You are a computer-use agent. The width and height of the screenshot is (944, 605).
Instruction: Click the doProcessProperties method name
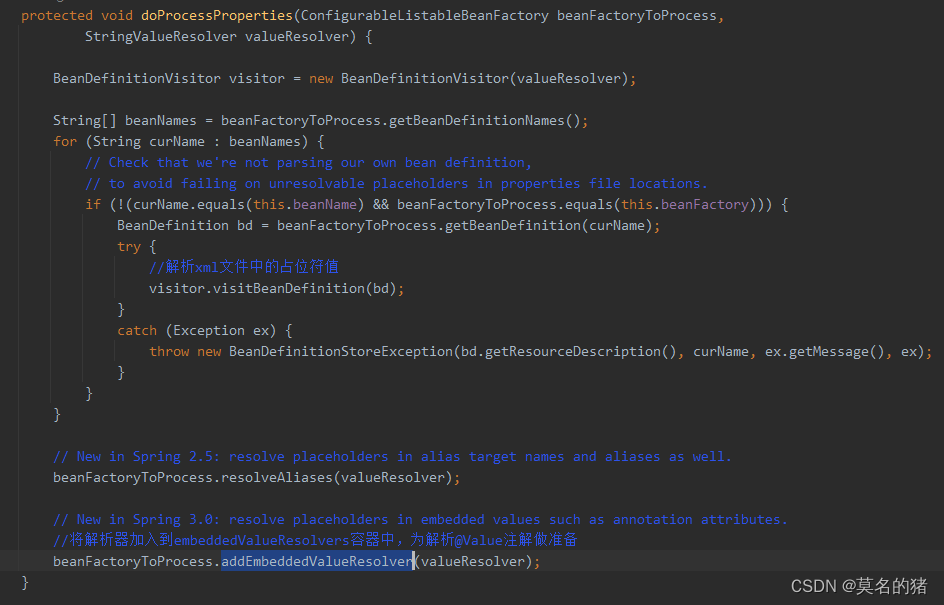217,15
